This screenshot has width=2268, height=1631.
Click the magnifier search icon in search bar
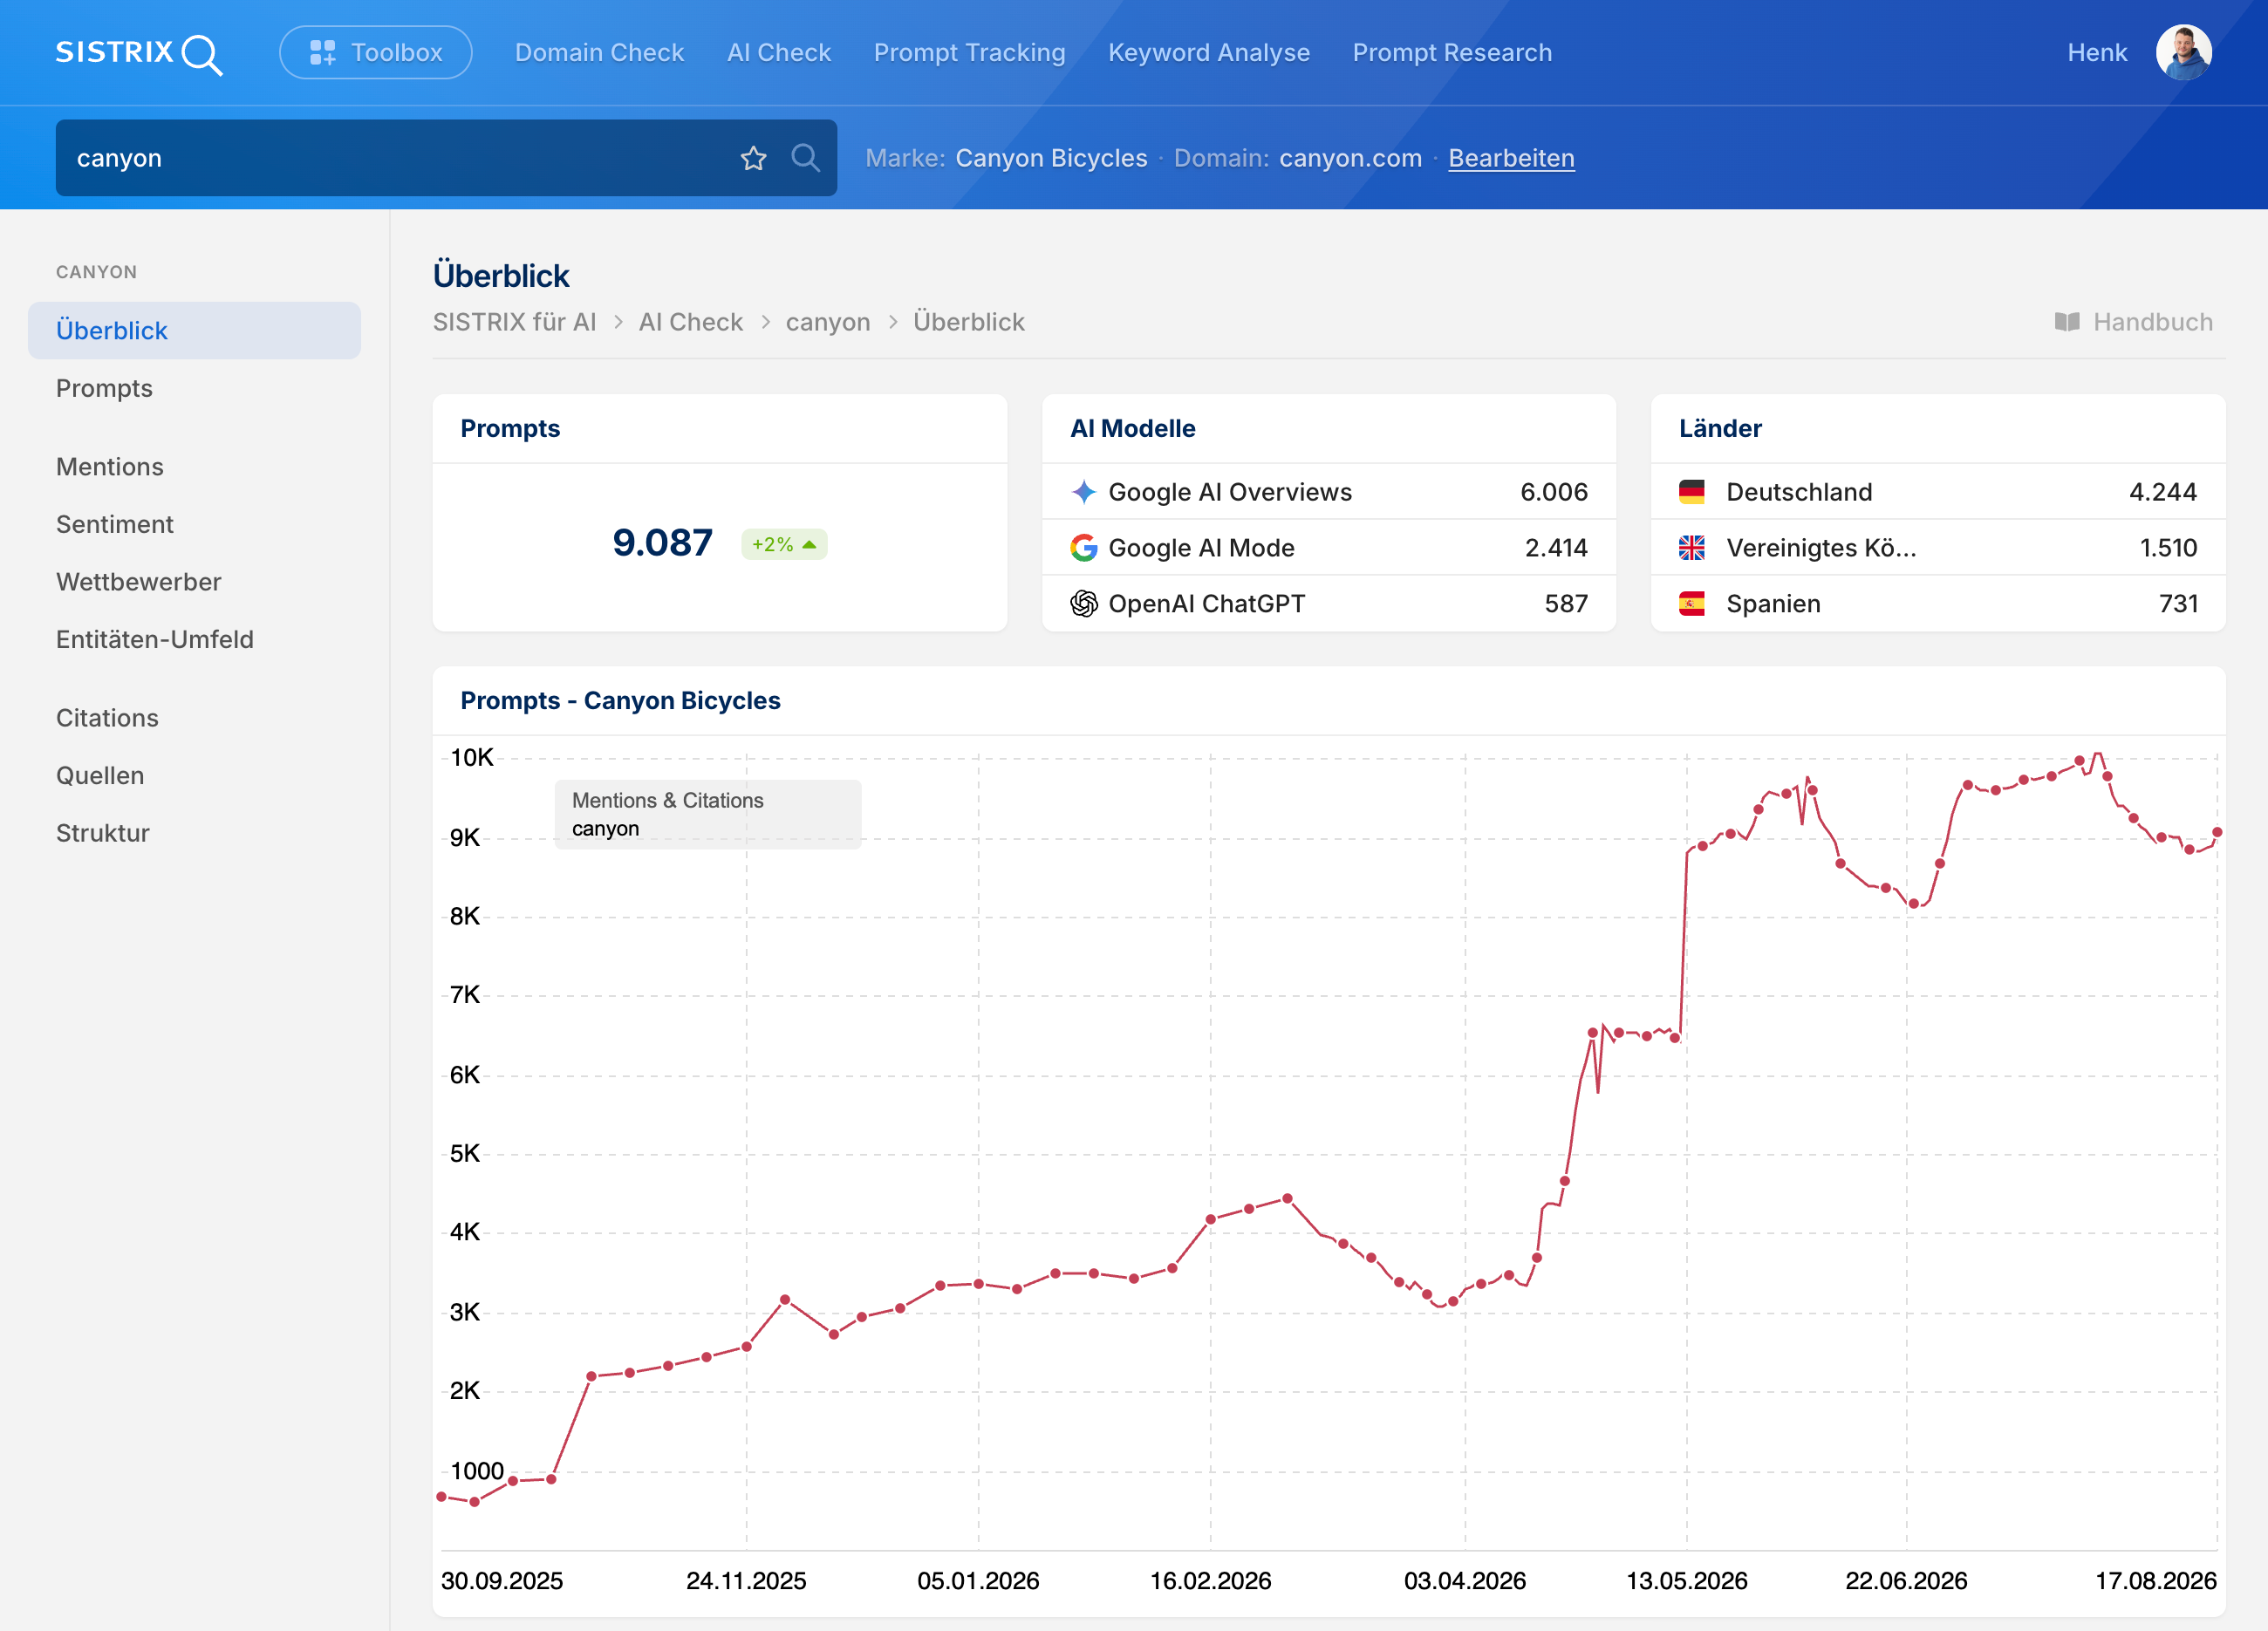805,158
